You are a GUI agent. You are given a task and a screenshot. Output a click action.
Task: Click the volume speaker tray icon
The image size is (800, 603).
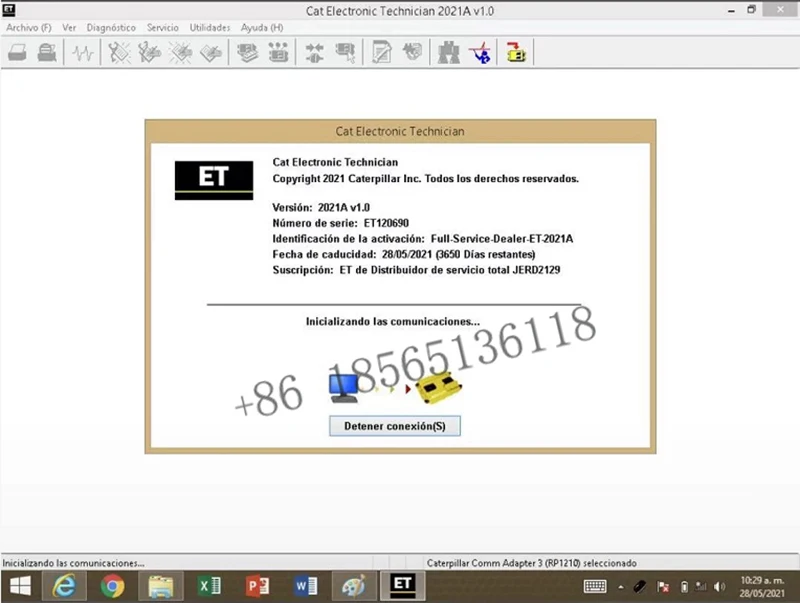[719, 587]
